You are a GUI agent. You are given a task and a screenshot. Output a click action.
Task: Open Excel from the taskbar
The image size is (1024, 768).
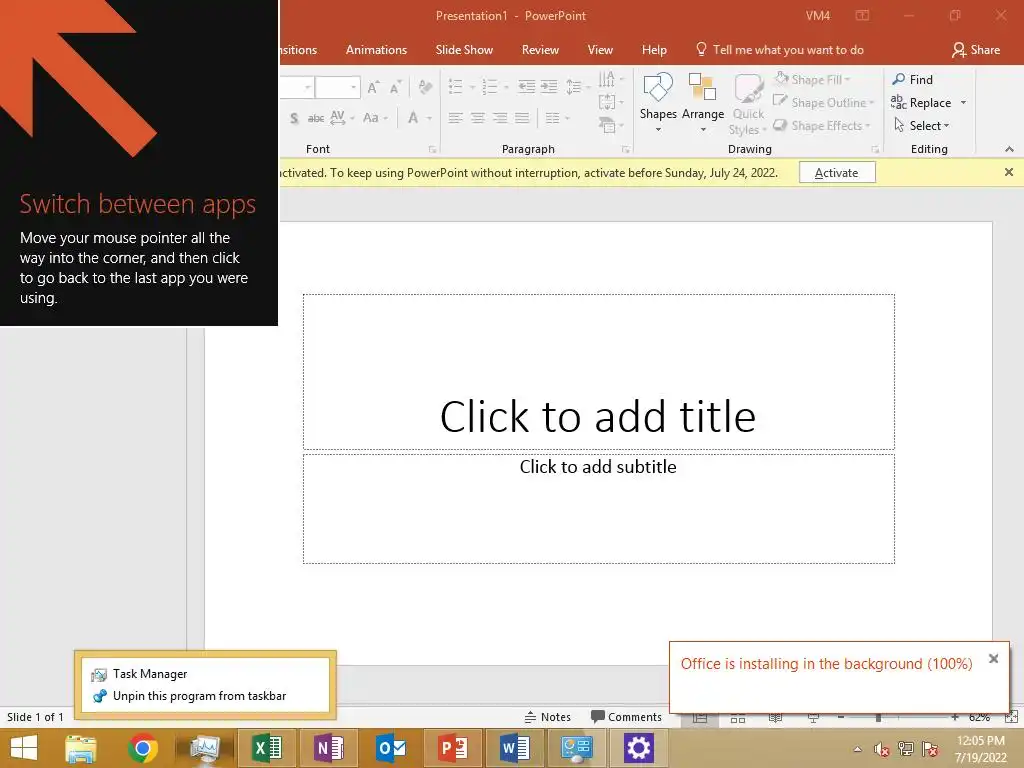[267, 748]
